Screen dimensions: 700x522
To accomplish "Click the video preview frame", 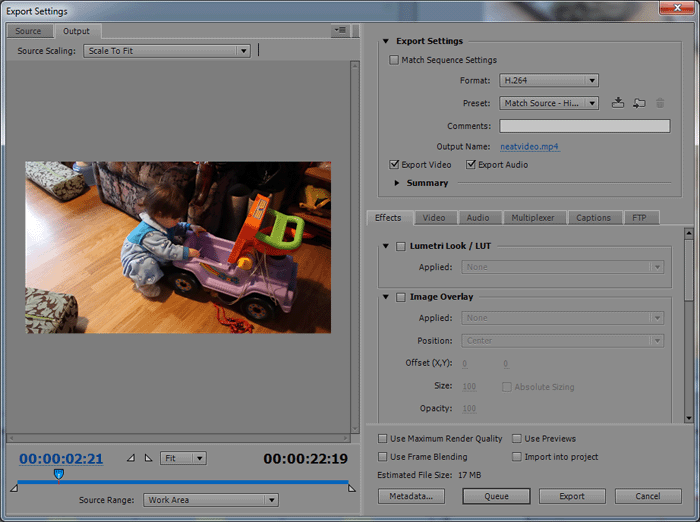I will click(178, 247).
